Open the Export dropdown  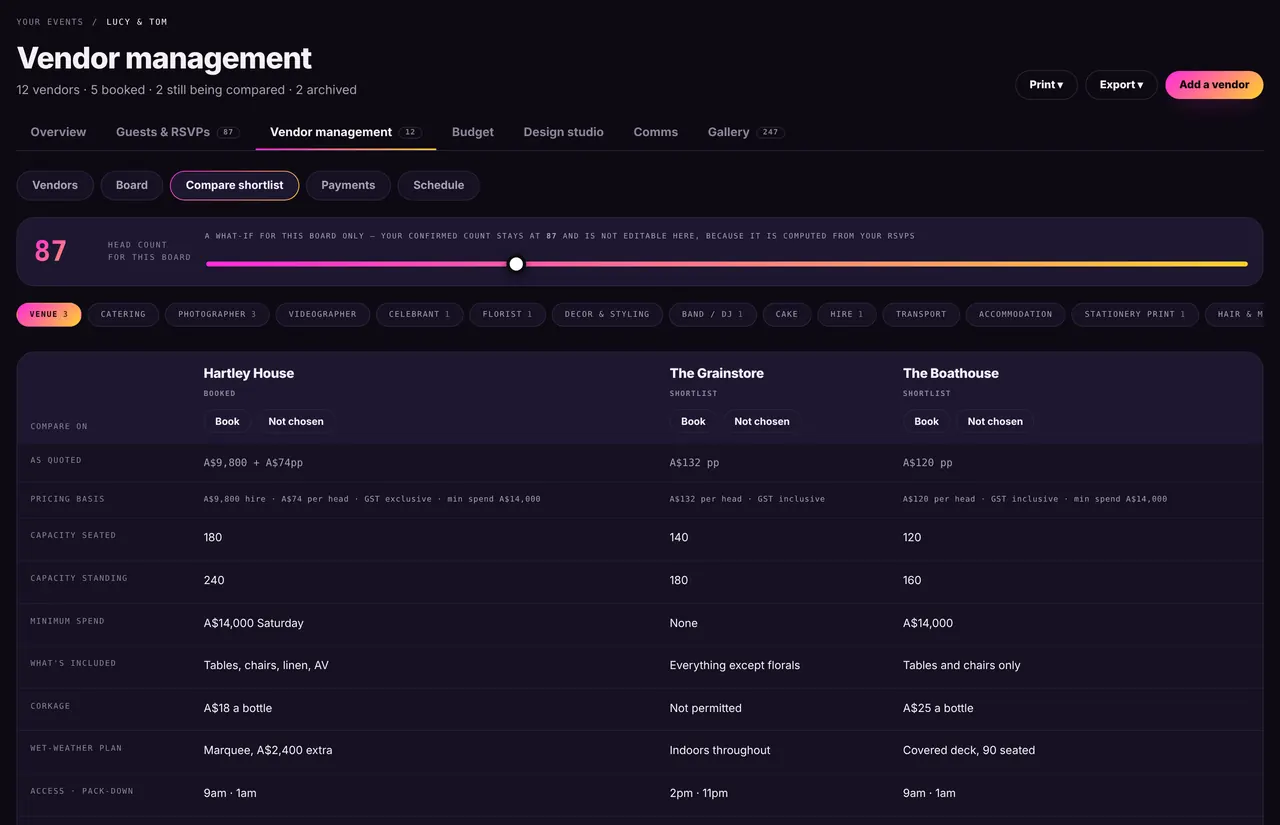pyautogui.click(x=1121, y=85)
